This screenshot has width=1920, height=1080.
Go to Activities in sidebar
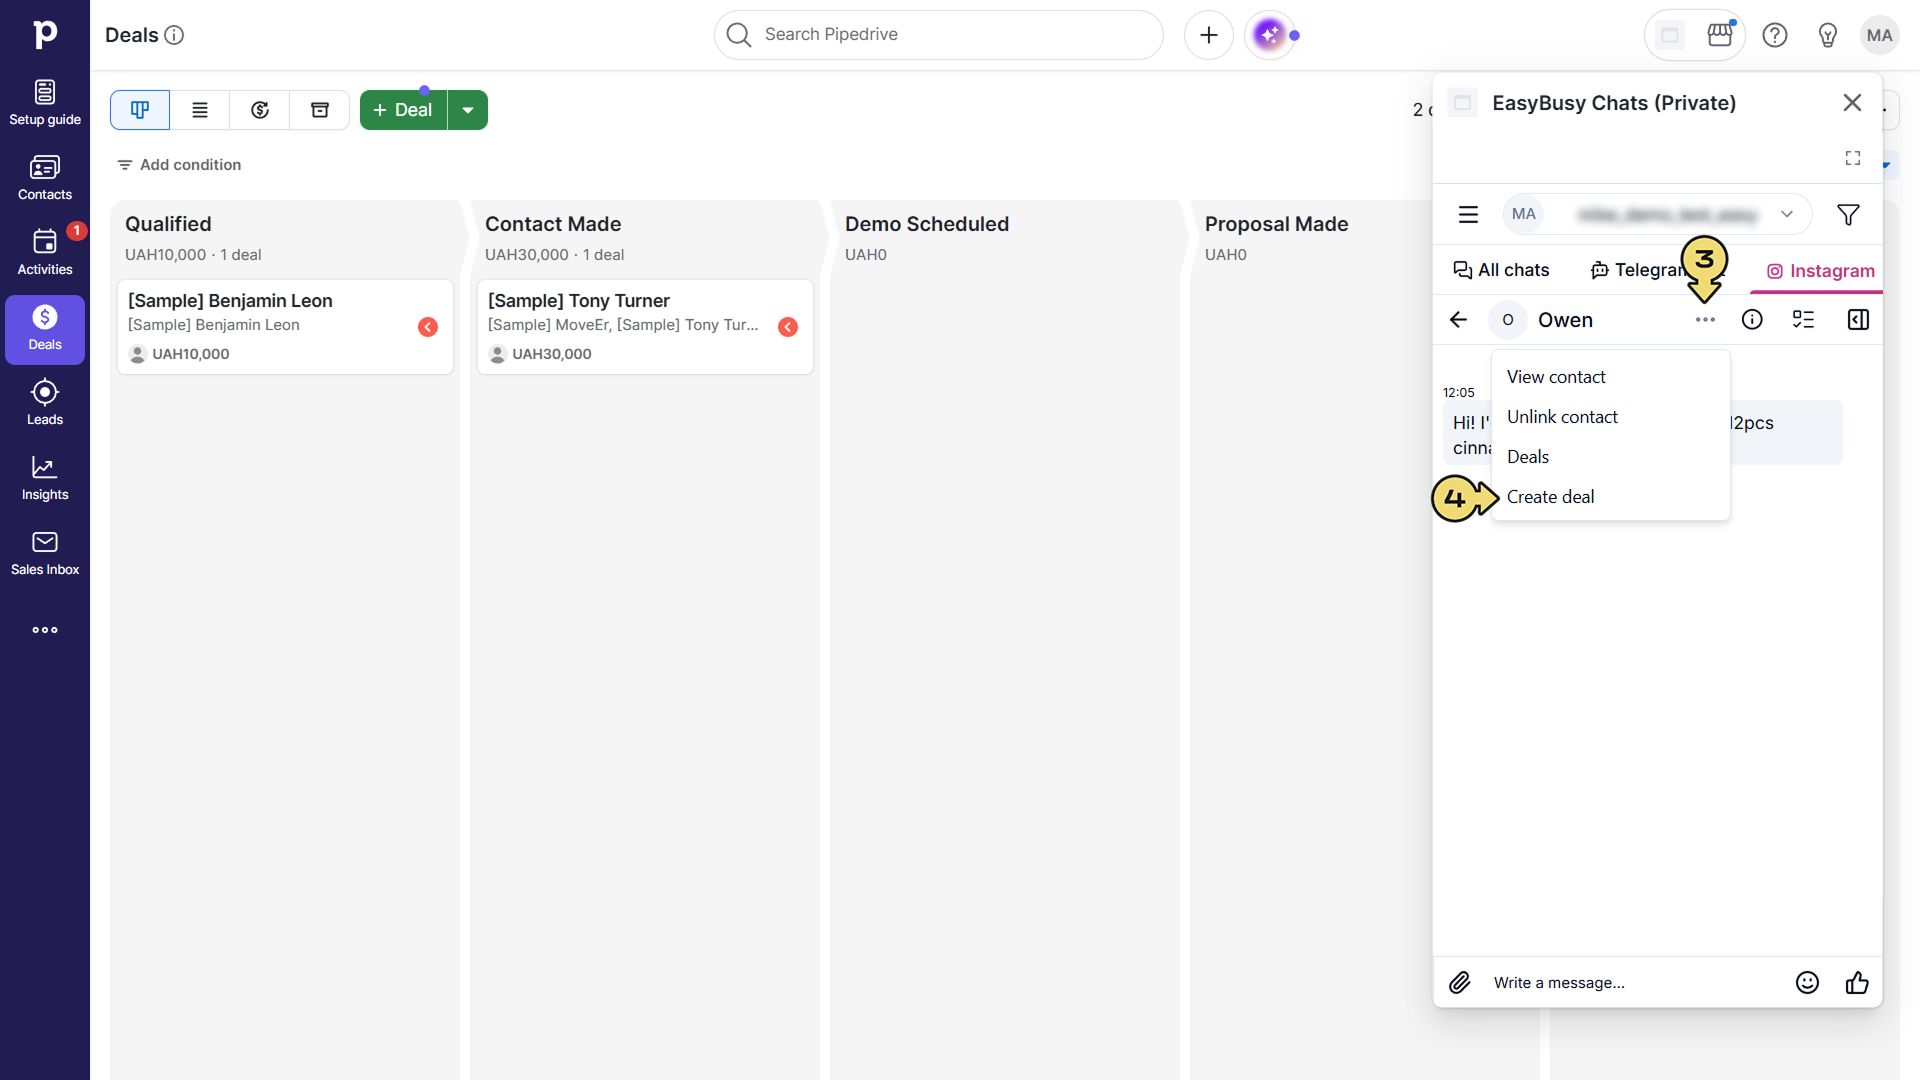coord(45,254)
